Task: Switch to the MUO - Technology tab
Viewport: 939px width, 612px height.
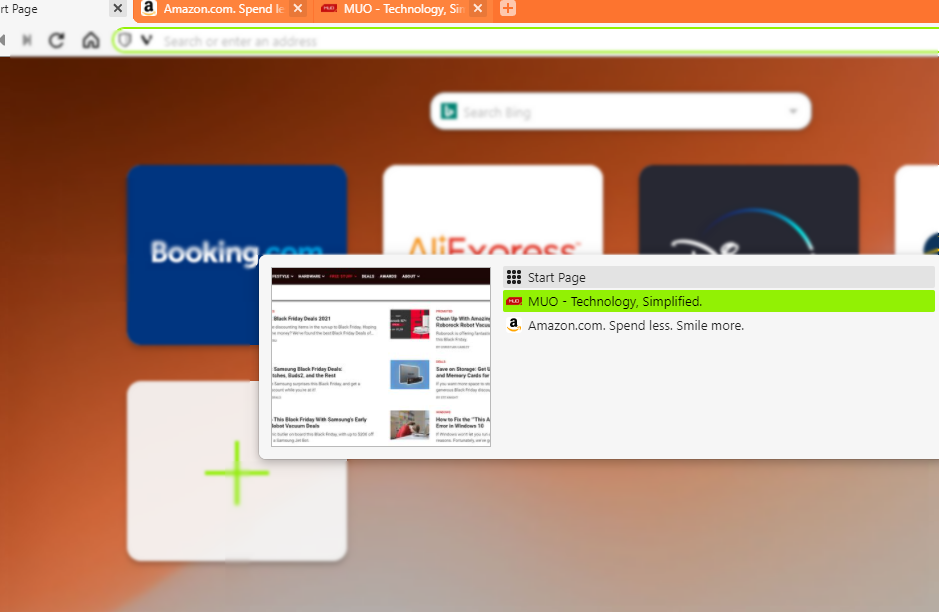Action: click(x=402, y=9)
